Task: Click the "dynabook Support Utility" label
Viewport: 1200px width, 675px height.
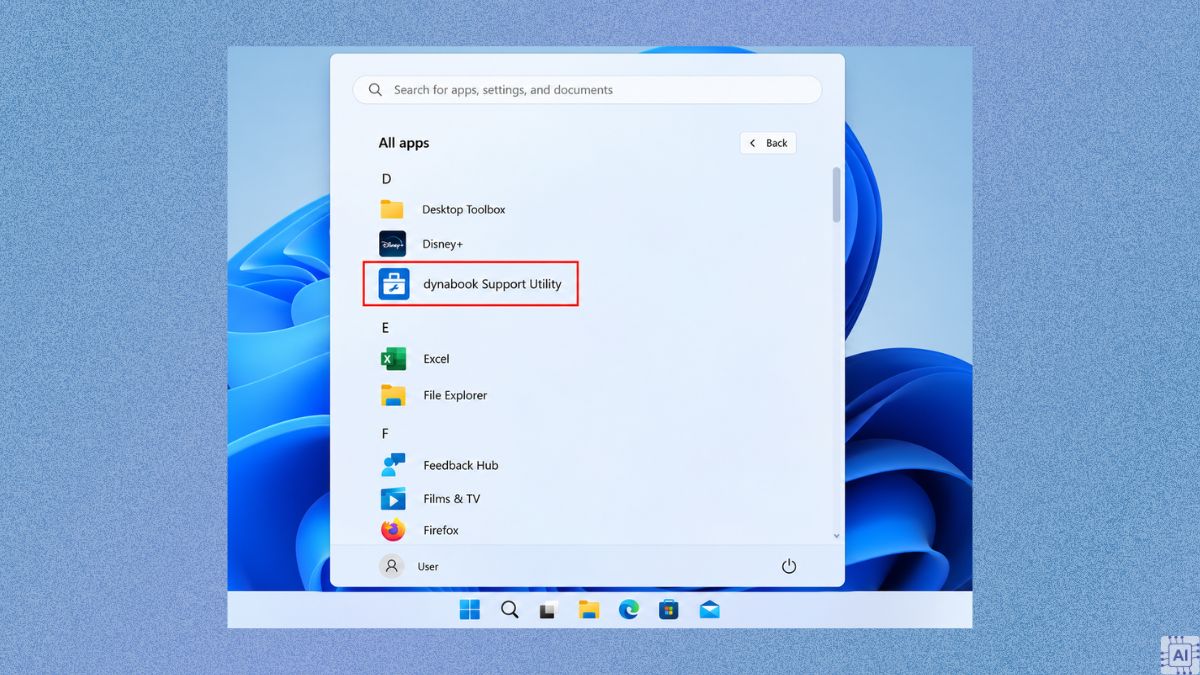Action: tap(492, 284)
